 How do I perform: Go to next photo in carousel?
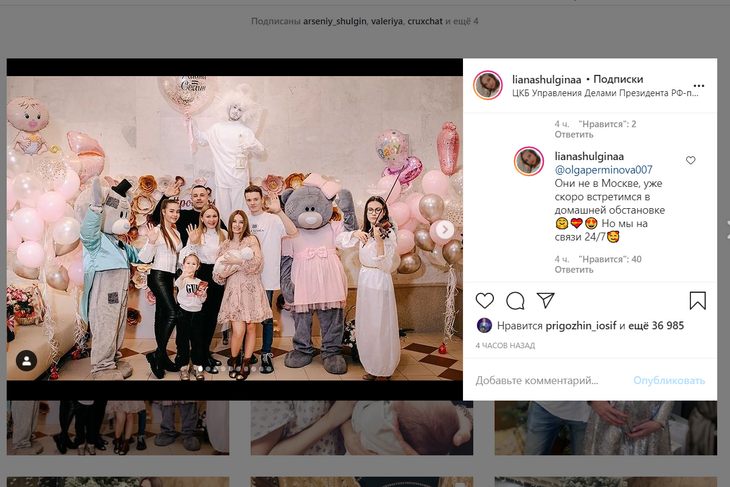[x=445, y=230]
